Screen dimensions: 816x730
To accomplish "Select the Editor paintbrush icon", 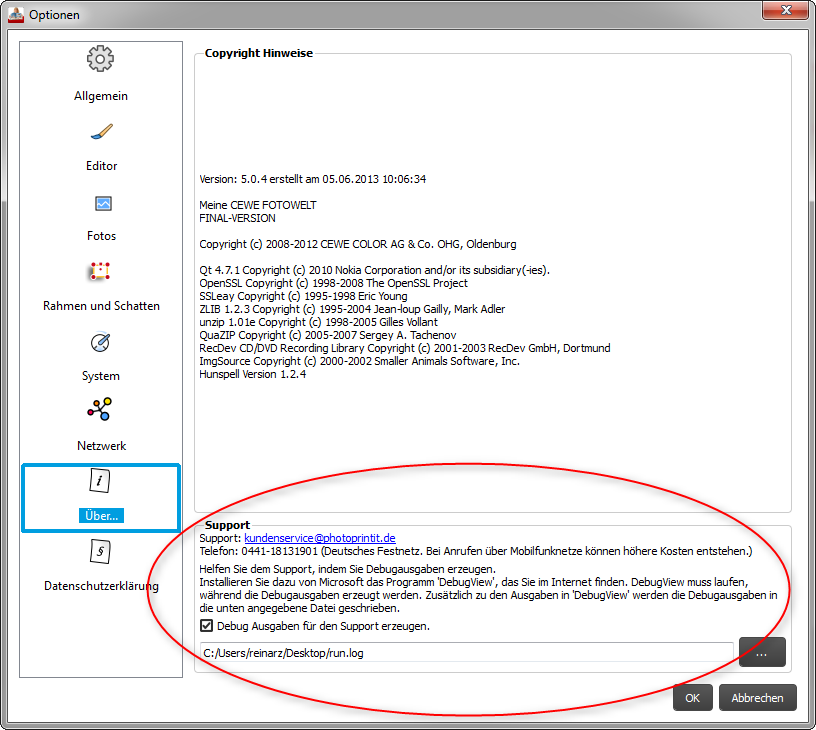I will tap(101, 131).
